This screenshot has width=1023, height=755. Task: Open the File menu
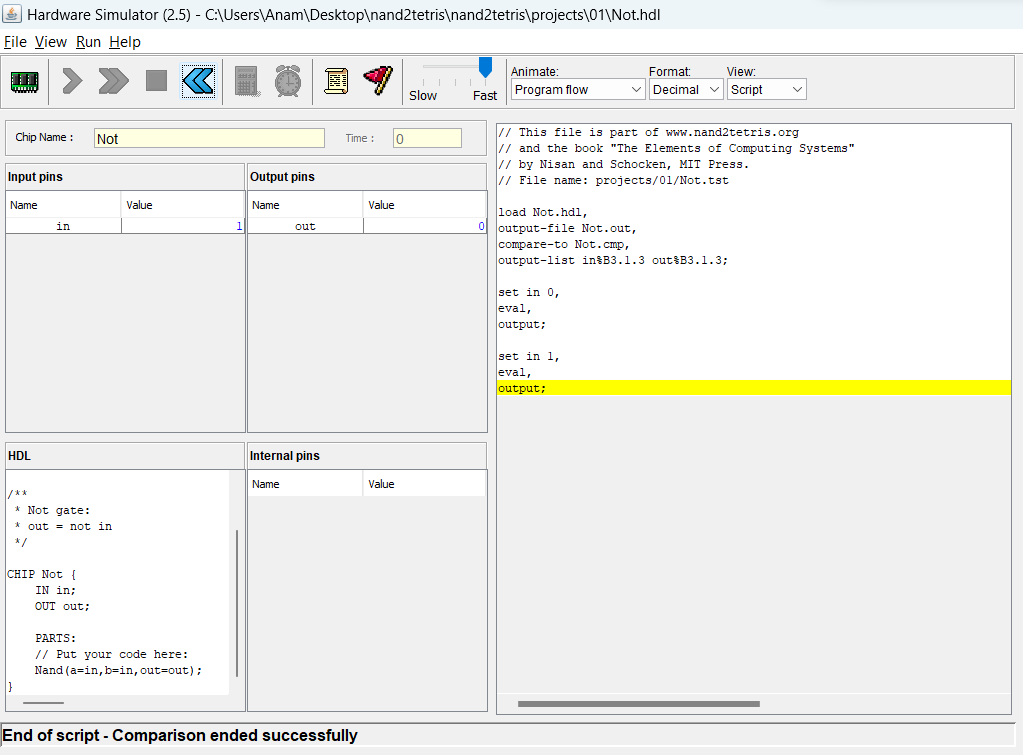(15, 42)
